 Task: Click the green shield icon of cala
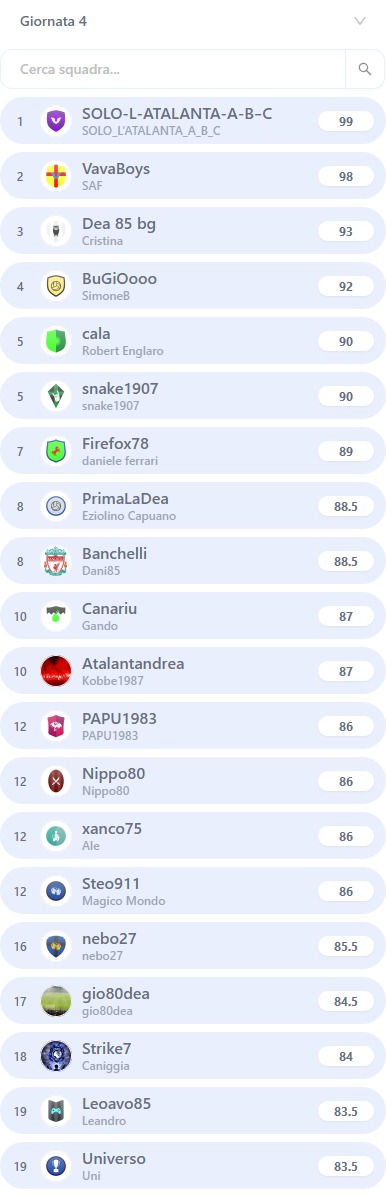[56, 341]
